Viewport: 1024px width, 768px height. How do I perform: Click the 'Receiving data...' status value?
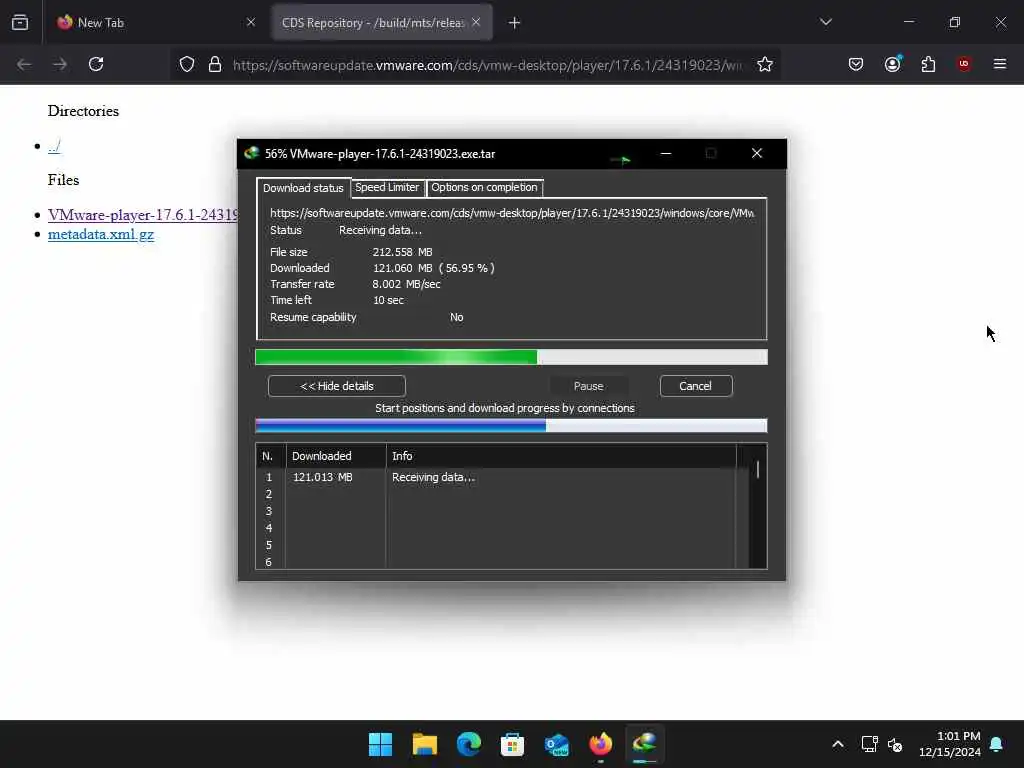click(380, 230)
